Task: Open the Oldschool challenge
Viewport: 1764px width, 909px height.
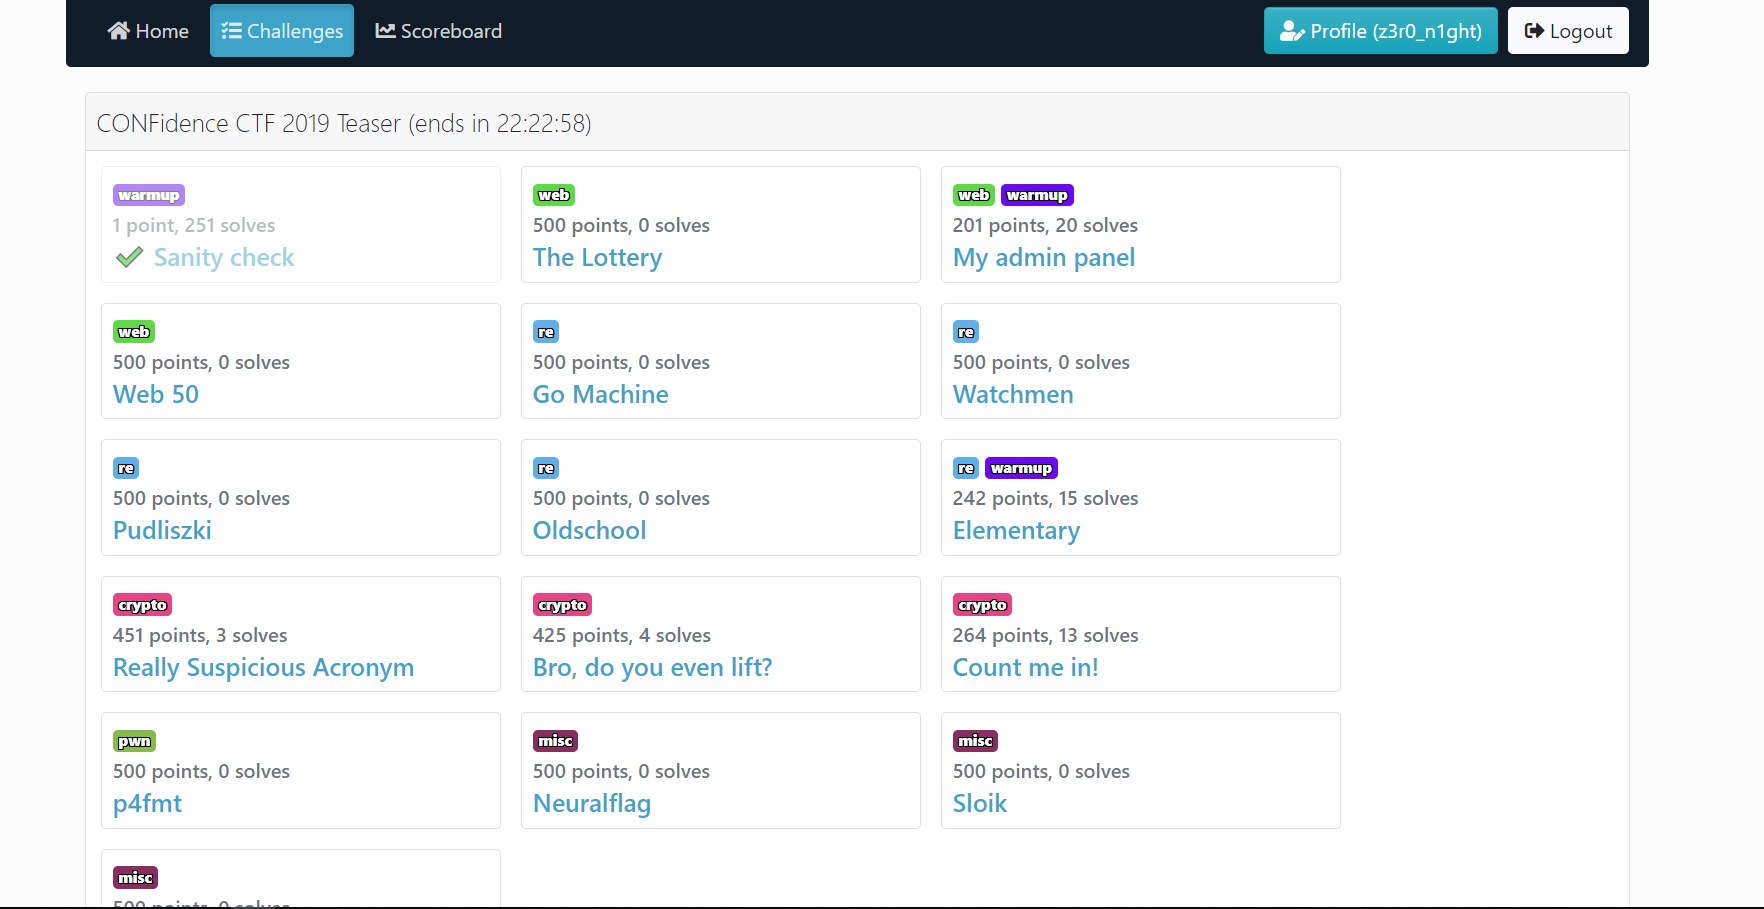Action: pyautogui.click(x=590, y=531)
